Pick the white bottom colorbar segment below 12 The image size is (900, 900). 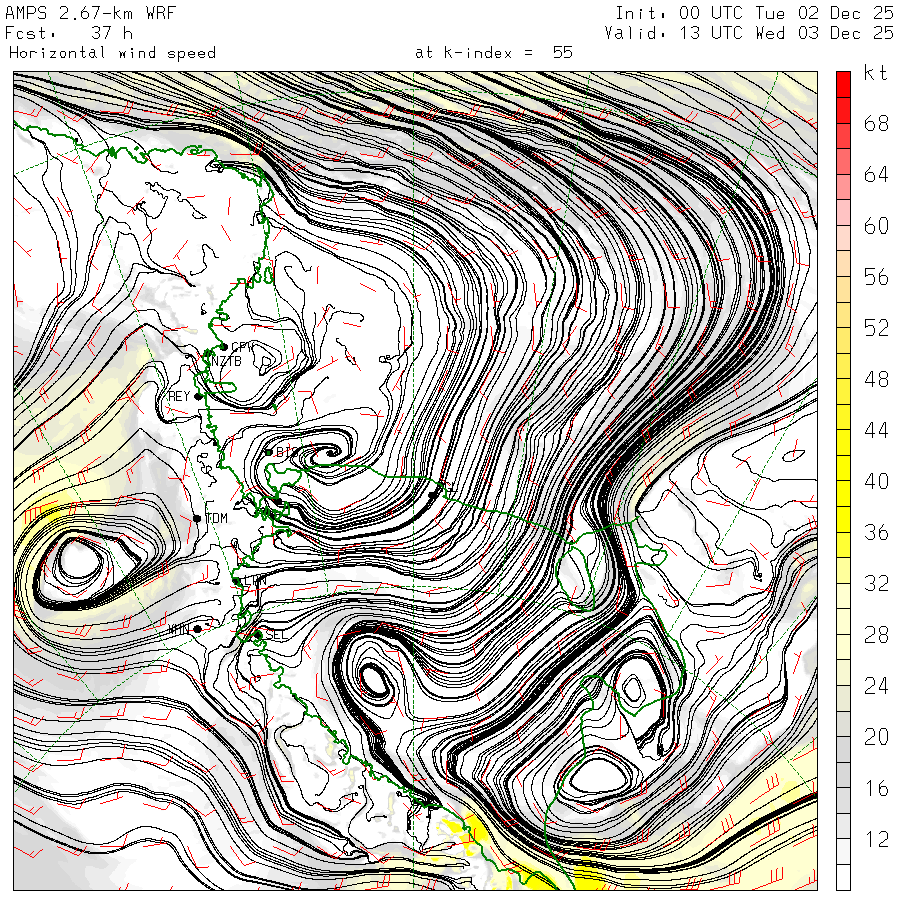point(843,877)
